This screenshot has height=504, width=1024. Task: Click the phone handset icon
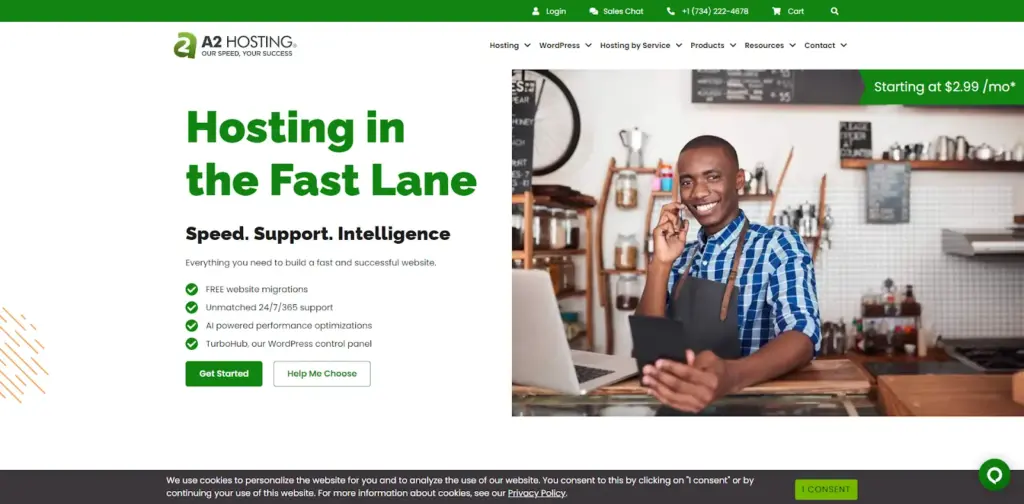pos(671,11)
